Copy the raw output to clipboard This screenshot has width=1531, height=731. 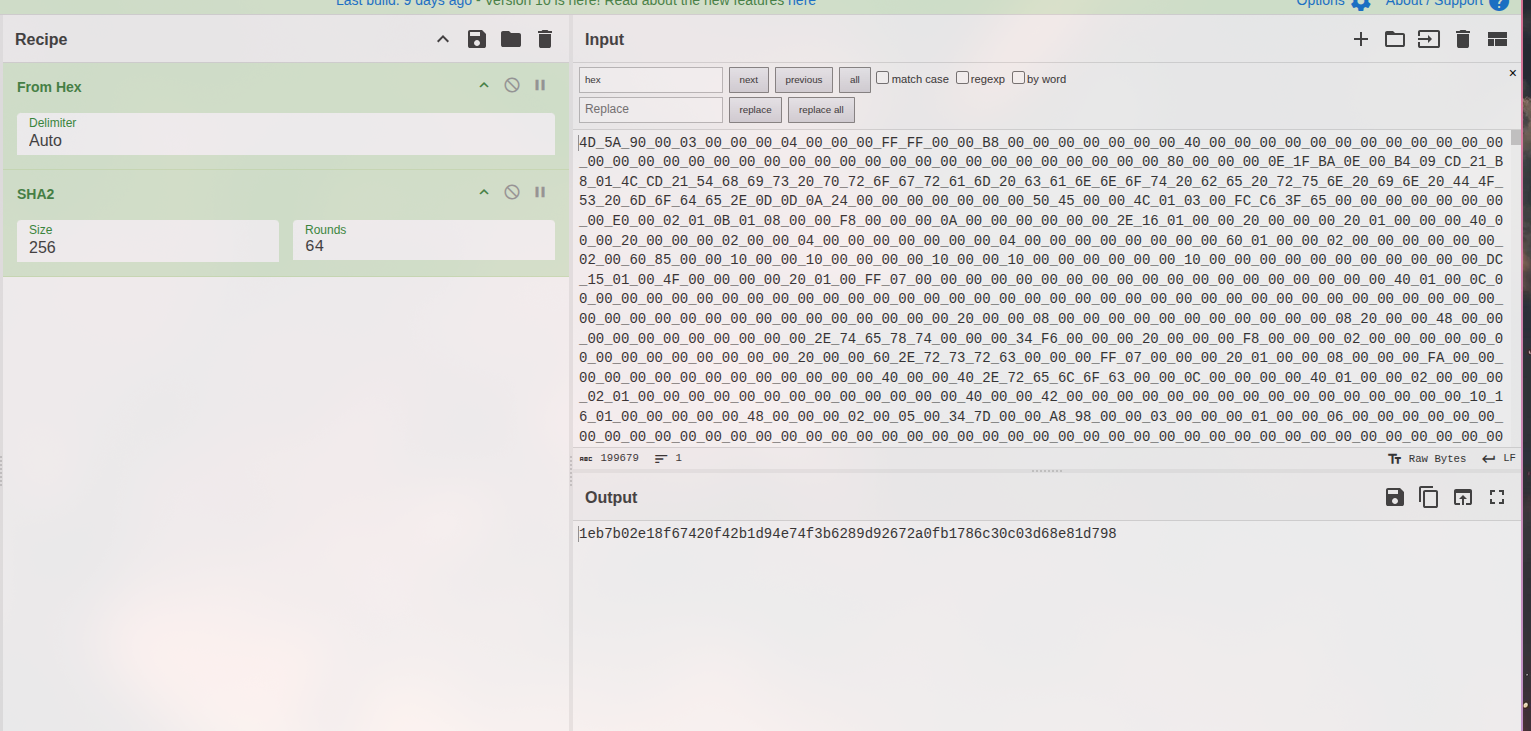(1428, 496)
